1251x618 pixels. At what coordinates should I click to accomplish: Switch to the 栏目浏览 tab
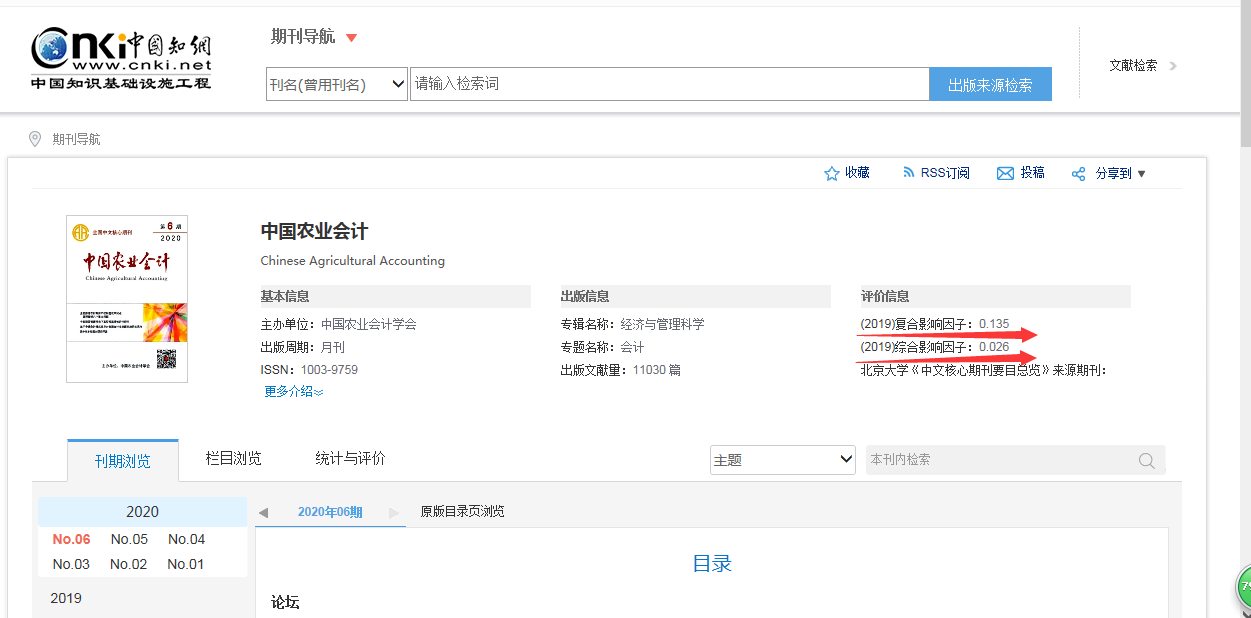pos(233,458)
